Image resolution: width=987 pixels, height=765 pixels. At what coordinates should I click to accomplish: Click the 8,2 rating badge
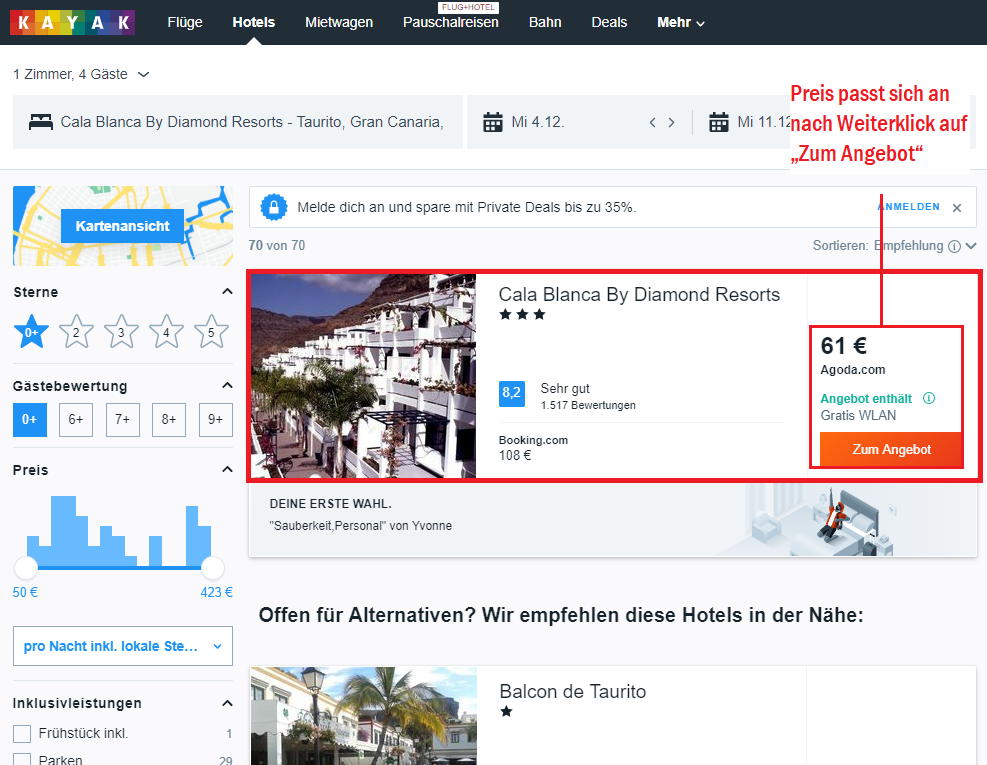(x=512, y=394)
